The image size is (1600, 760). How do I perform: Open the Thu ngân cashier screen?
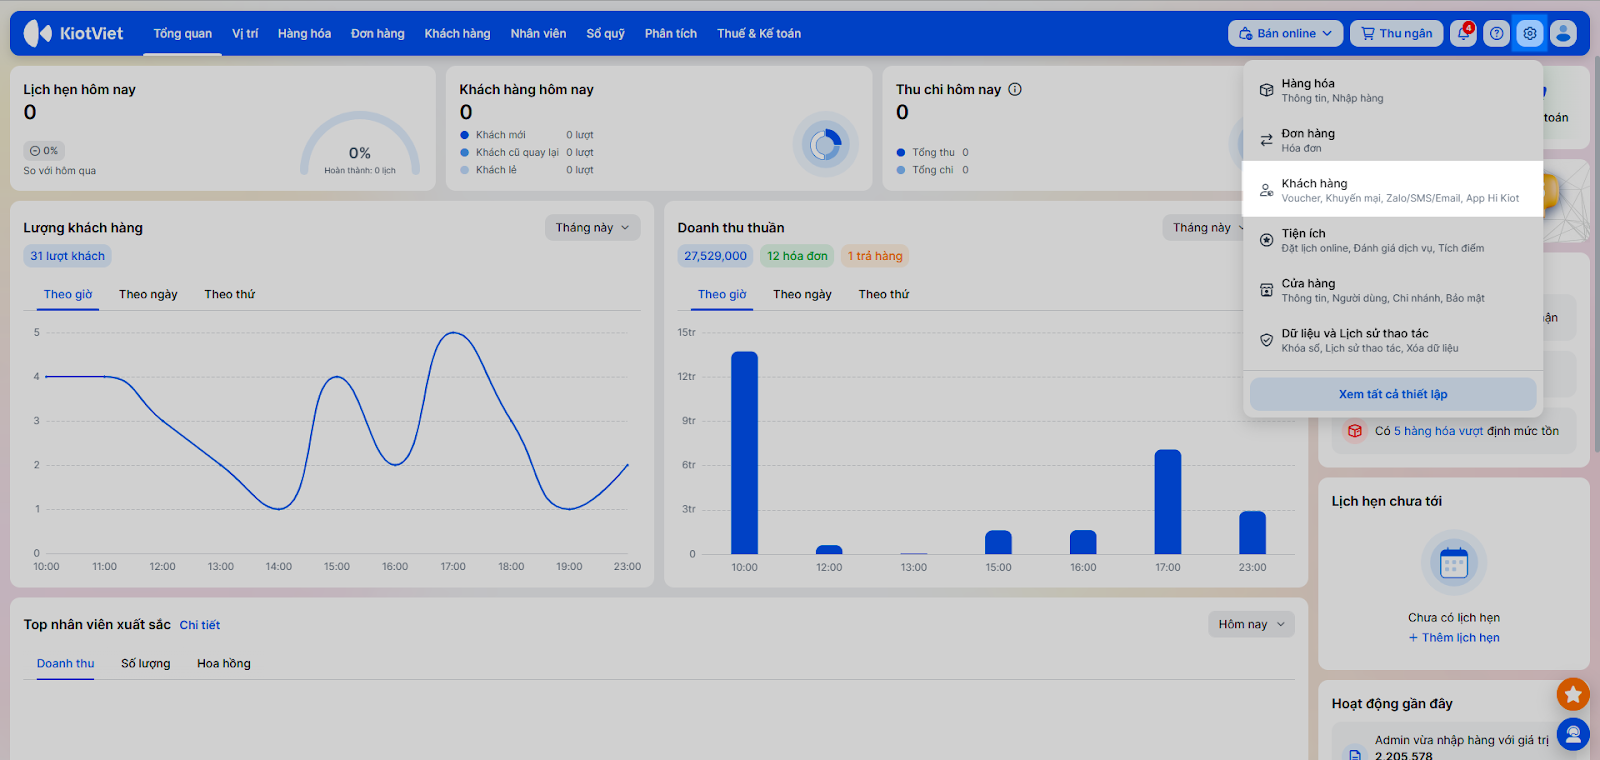coord(1397,33)
